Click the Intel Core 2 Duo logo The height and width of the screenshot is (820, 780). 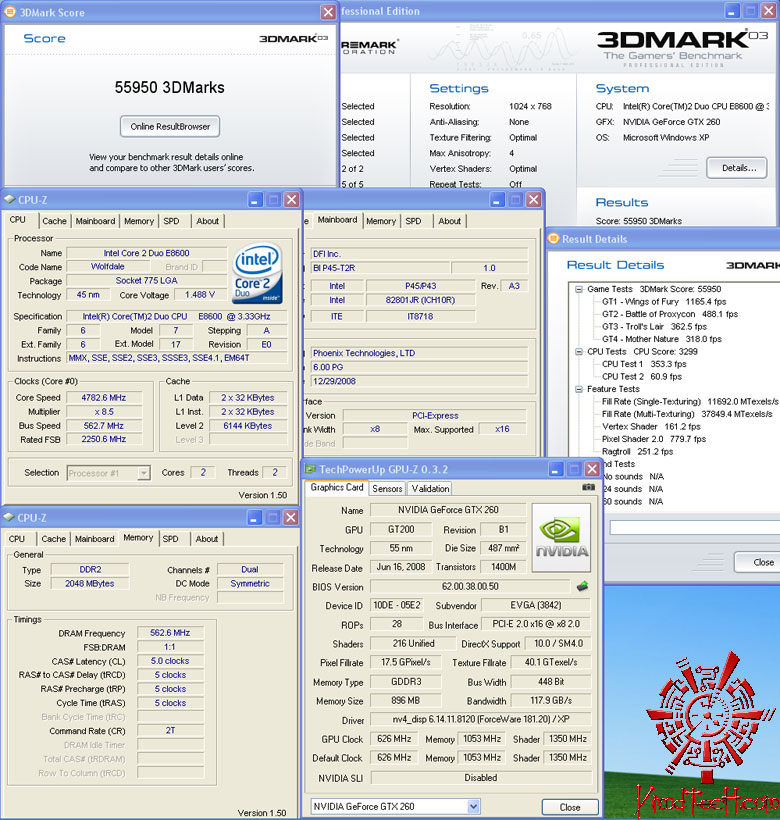[x=257, y=273]
